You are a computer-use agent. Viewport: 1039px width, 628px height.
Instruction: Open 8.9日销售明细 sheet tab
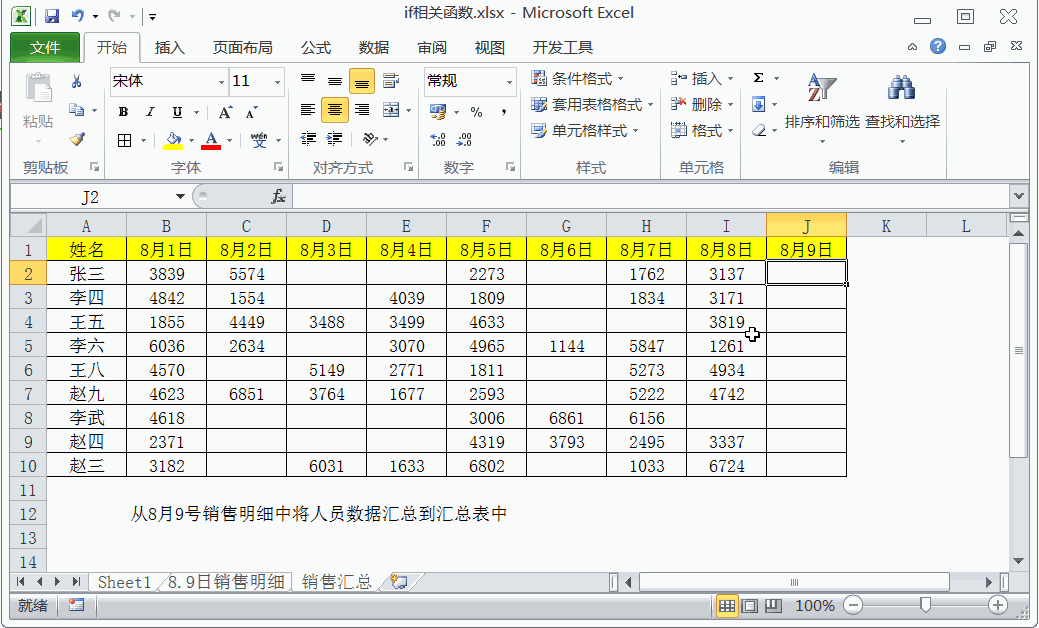click(225, 582)
